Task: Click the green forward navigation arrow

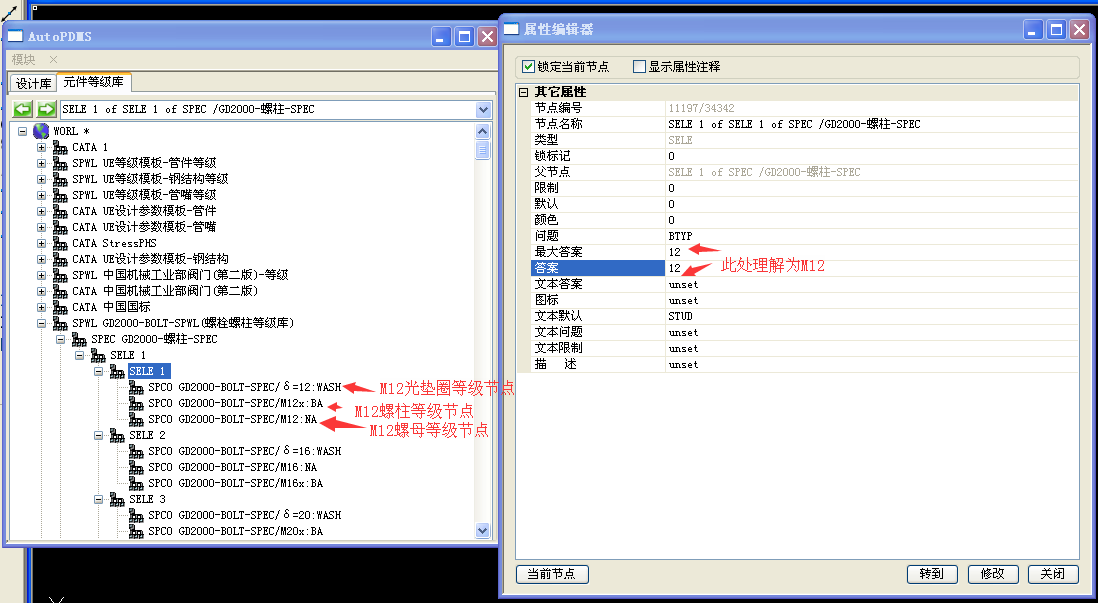Action: click(46, 109)
